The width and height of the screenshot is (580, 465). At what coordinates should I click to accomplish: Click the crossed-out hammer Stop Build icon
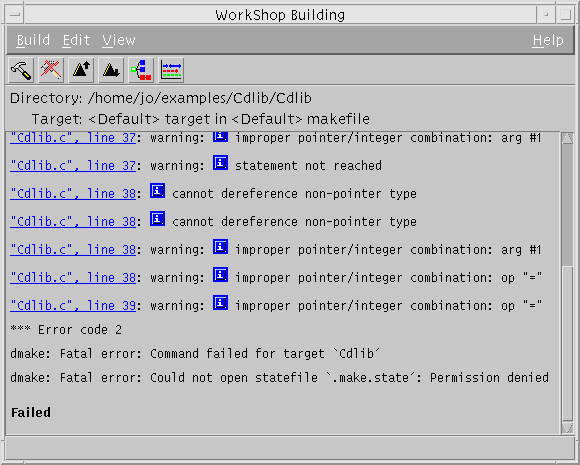(x=51, y=70)
